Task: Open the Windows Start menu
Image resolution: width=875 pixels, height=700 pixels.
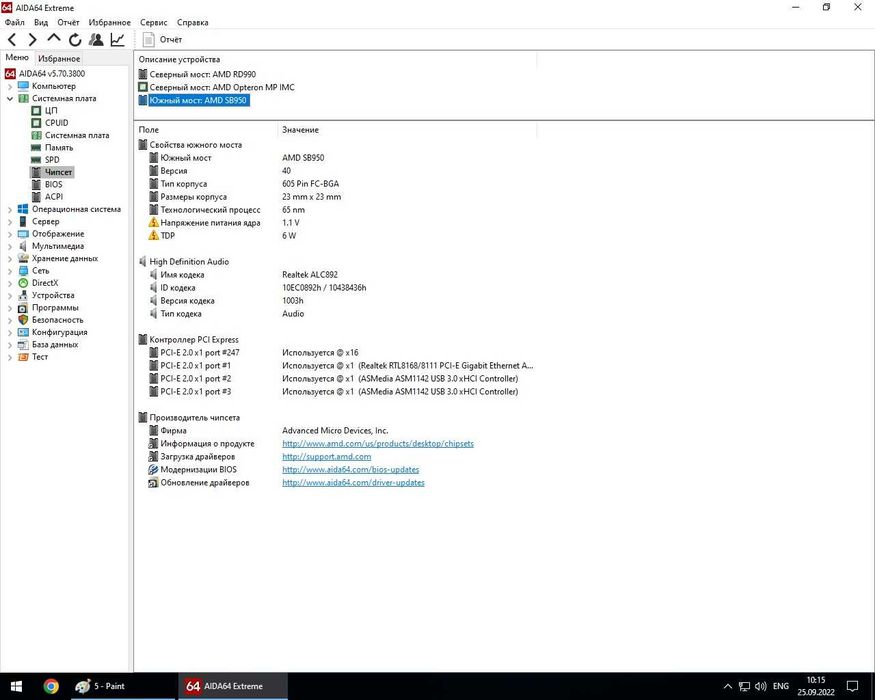Action: point(16,686)
